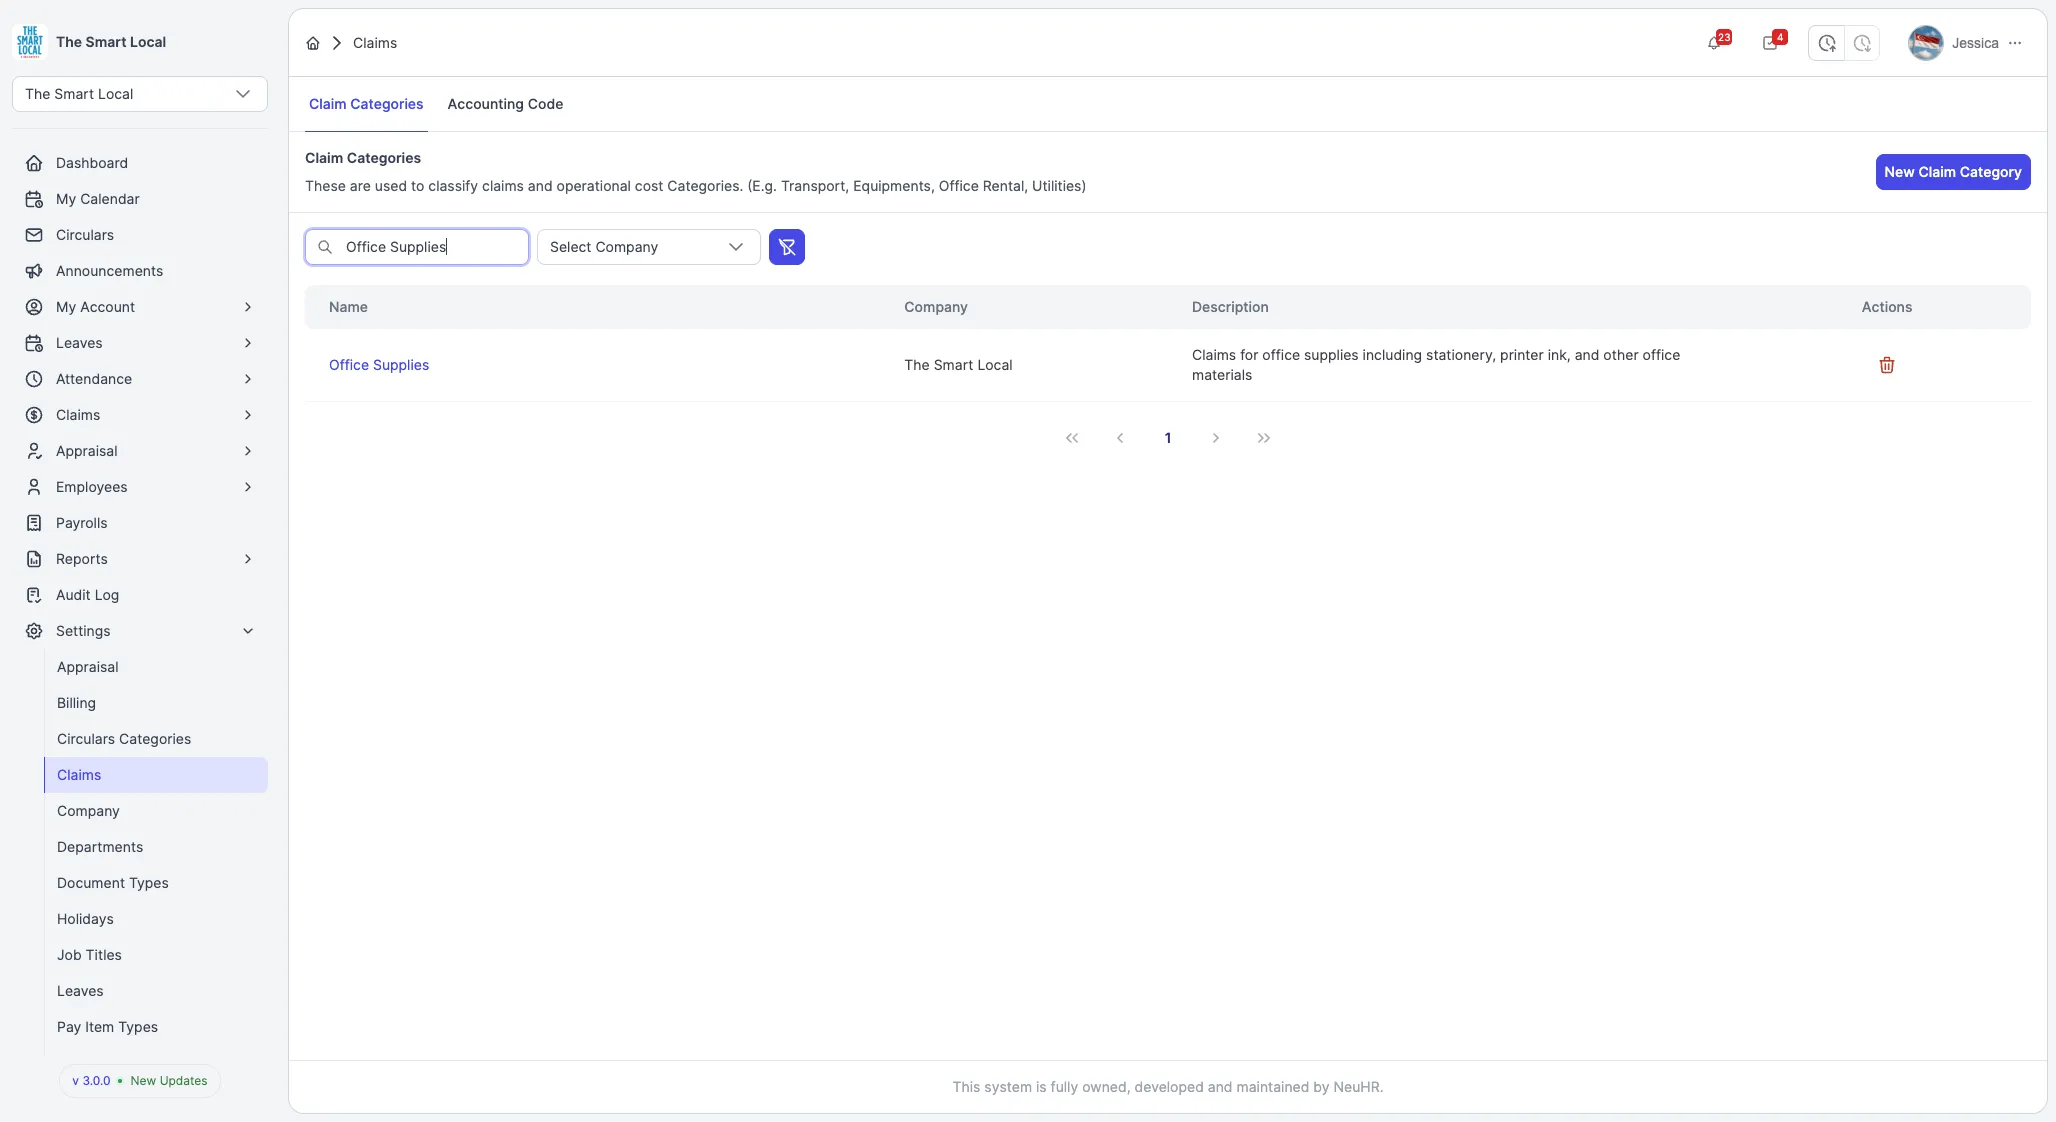Click the search magnifier icon
Screen dimensions: 2056x1122
(x=325, y=247)
